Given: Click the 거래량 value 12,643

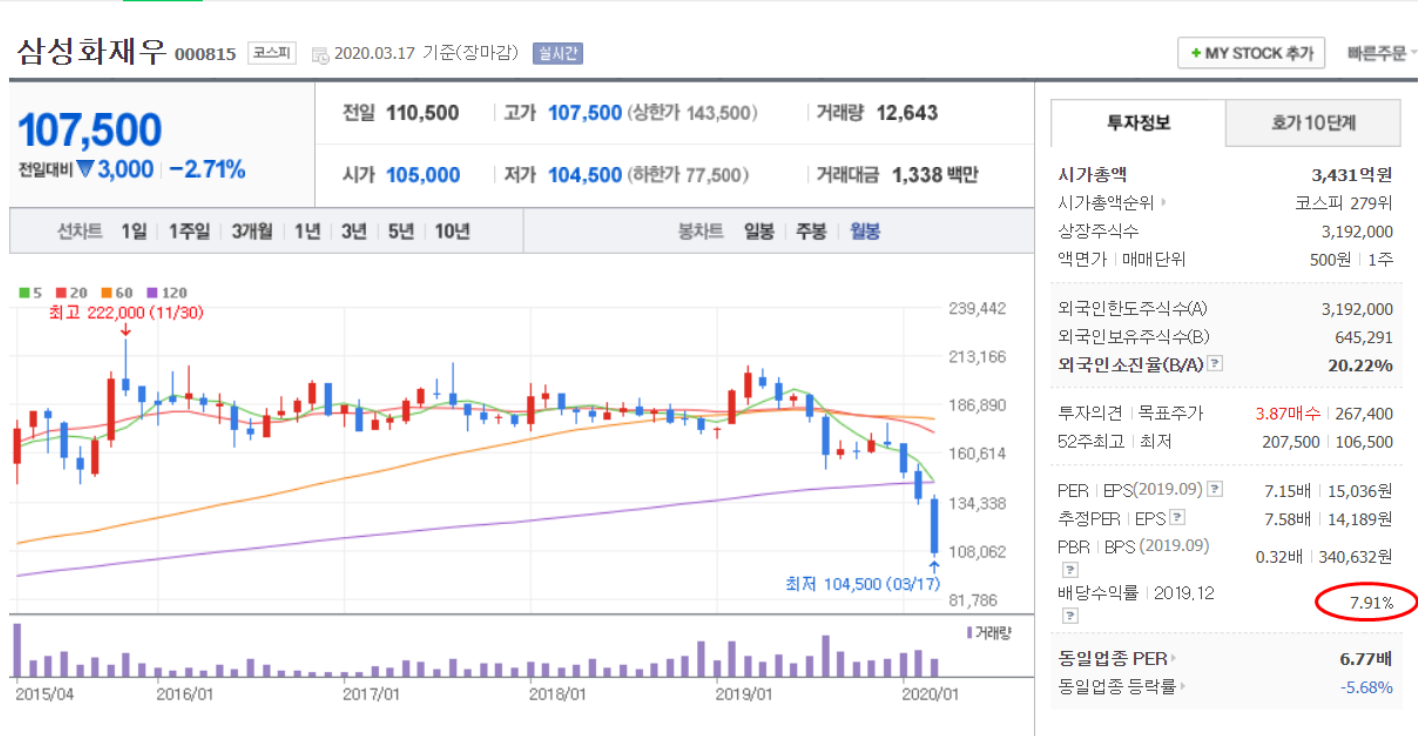Looking at the screenshot, I should pyautogui.click(x=907, y=113).
